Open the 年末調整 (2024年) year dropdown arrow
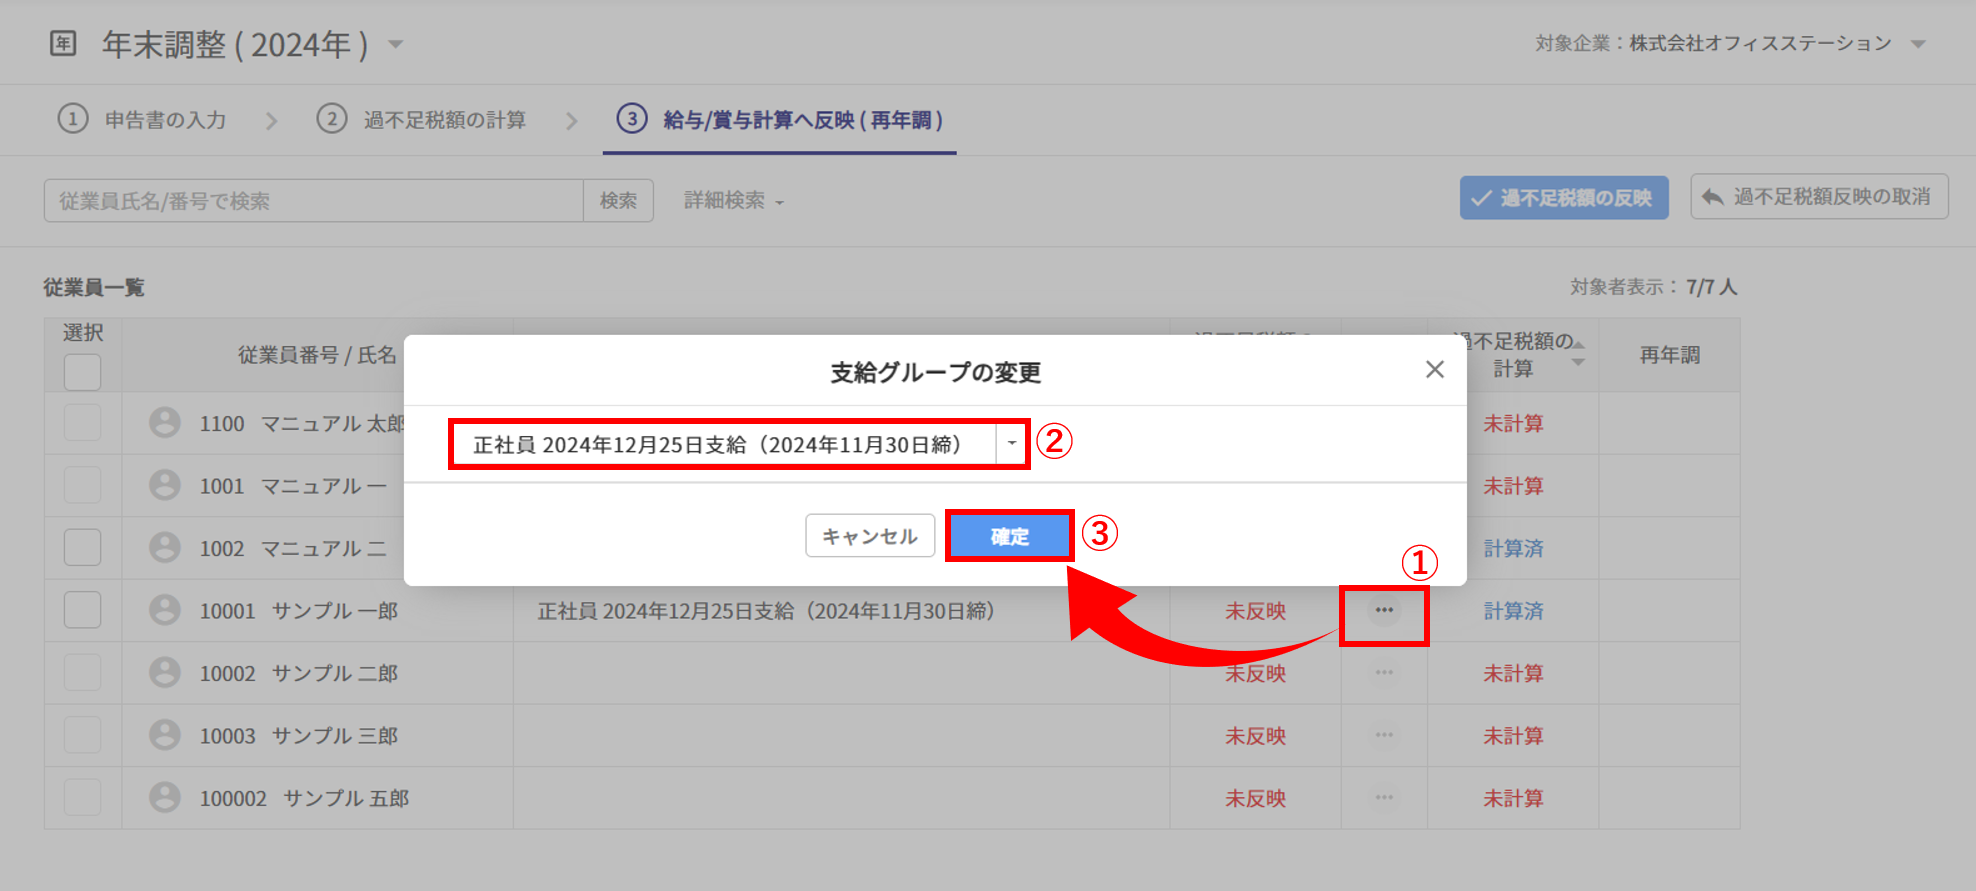 [x=395, y=44]
